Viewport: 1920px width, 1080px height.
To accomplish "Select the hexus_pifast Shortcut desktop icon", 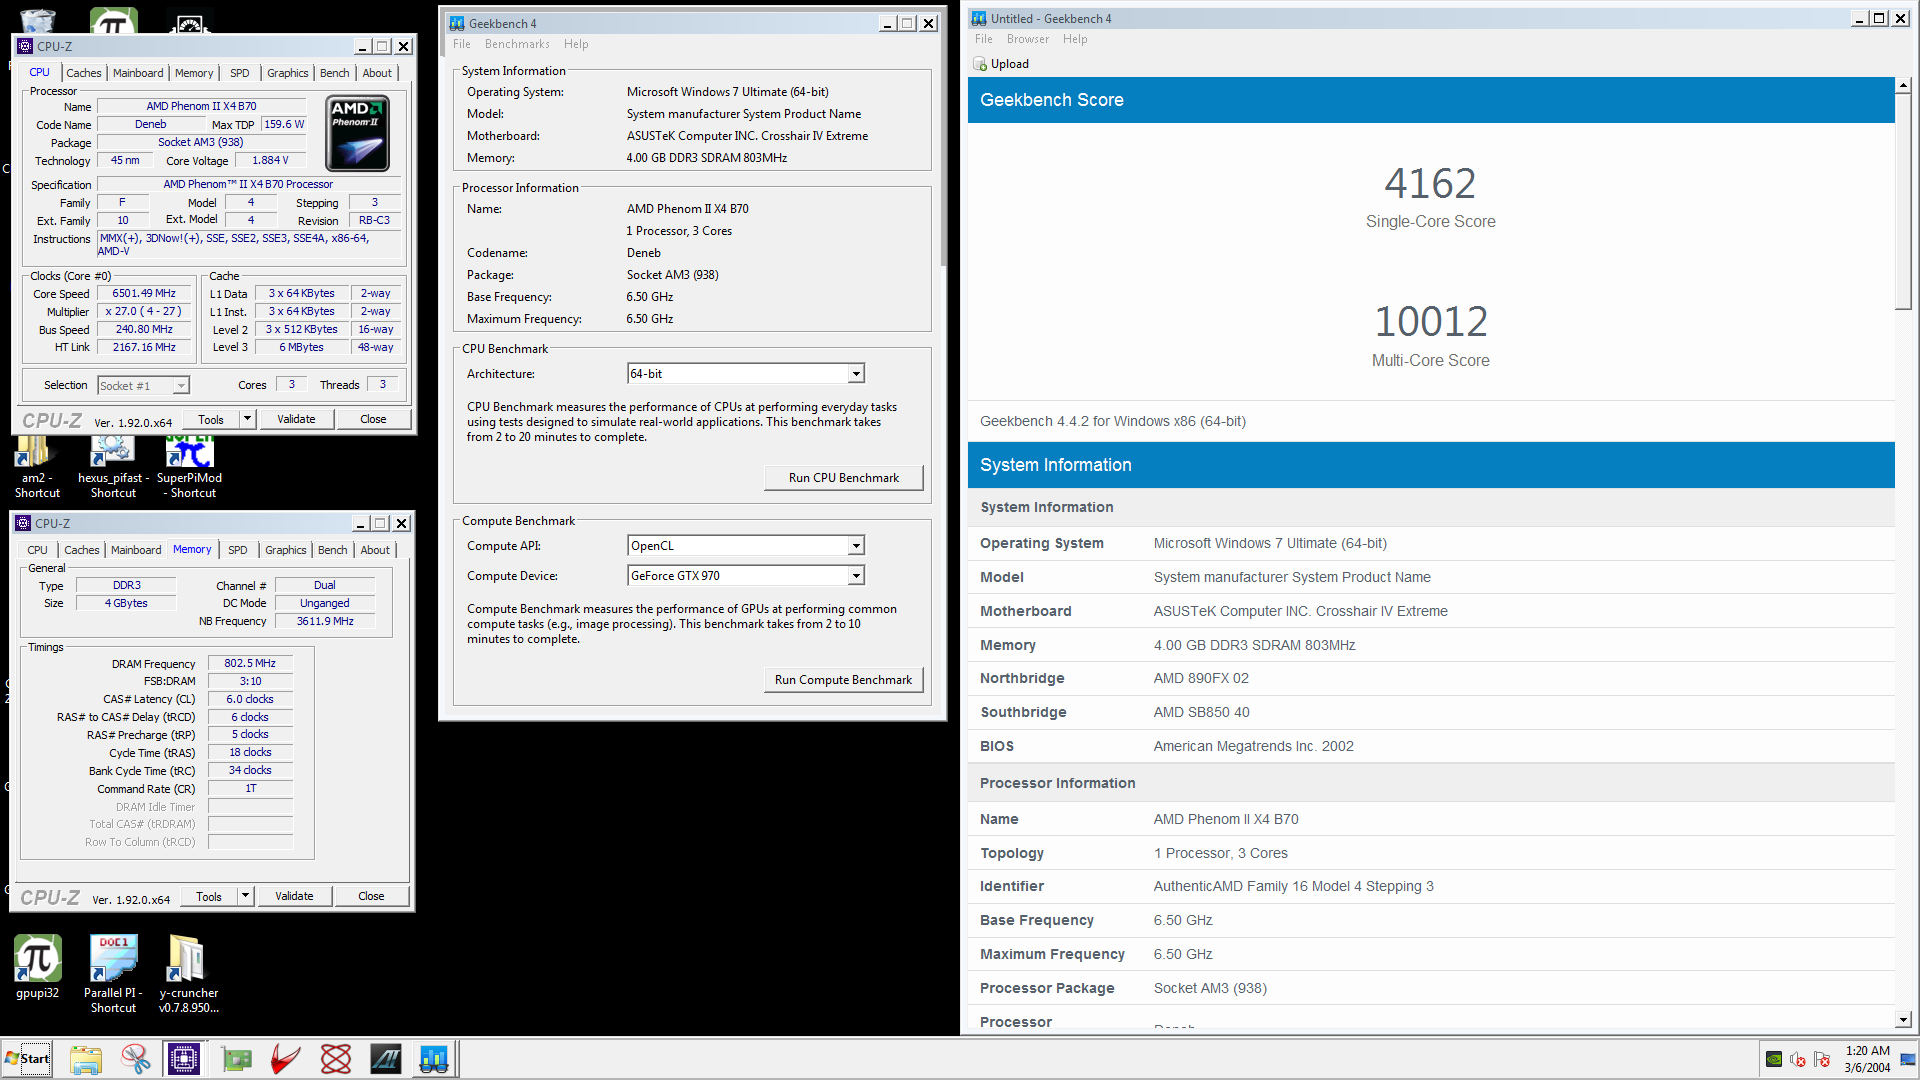I will (113, 469).
